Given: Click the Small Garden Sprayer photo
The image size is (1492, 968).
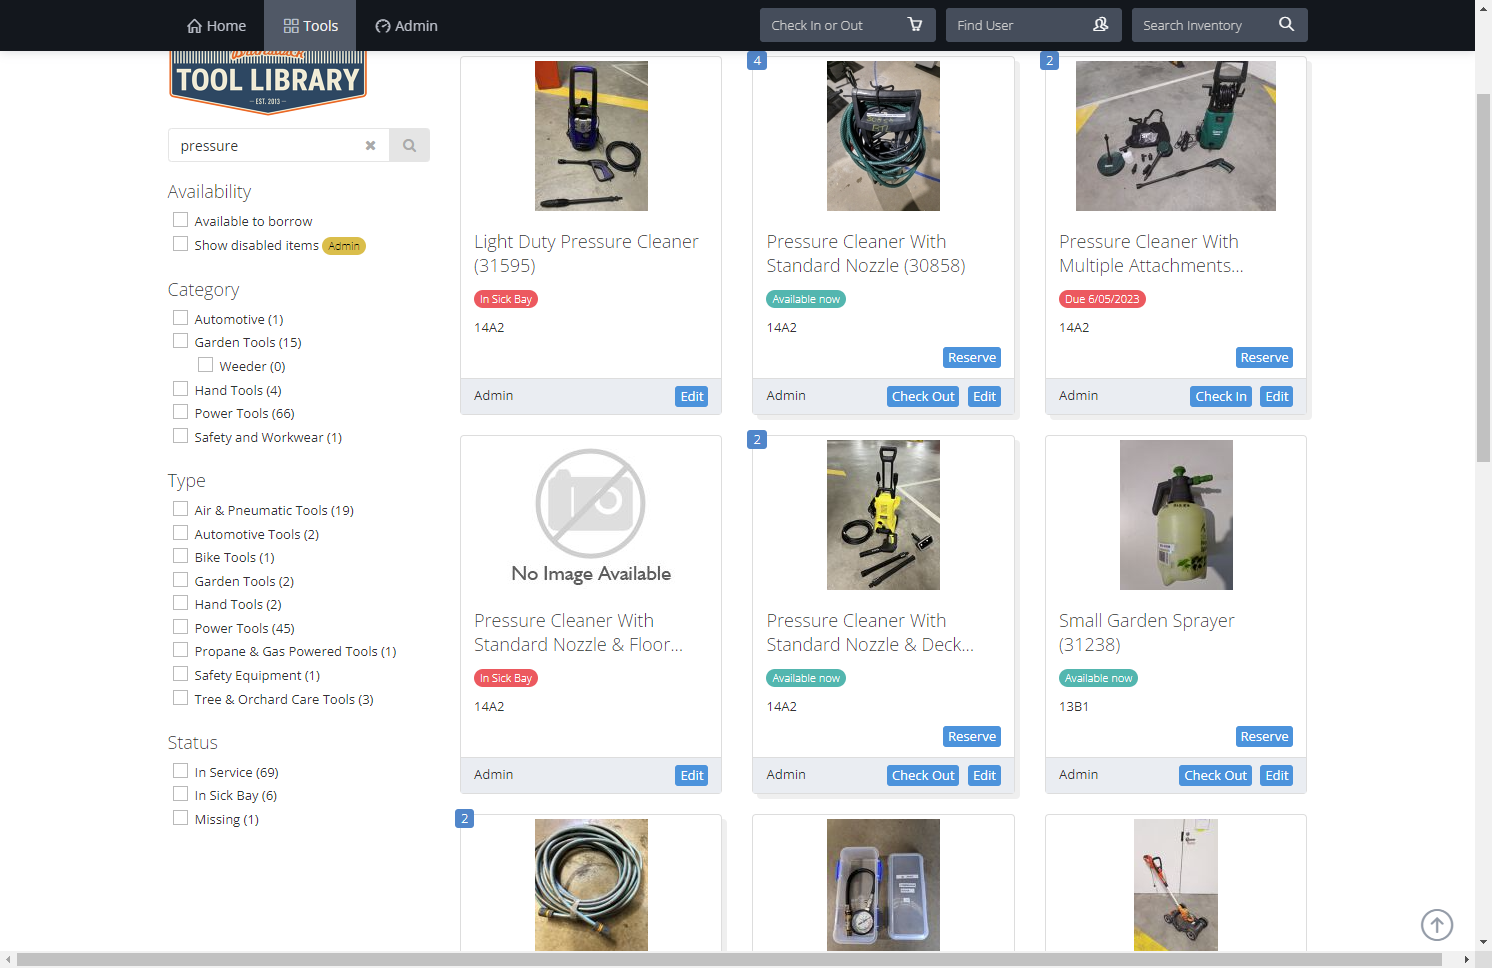Looking at the screenshot, I should point(1176,515).
